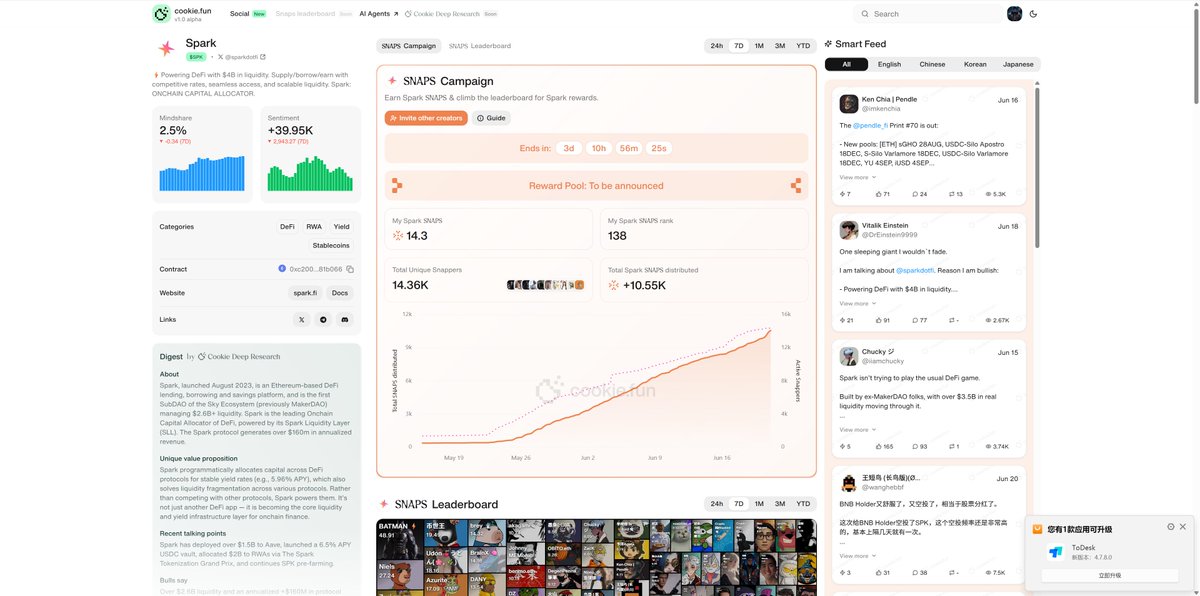Open Snaps leaderboard nav item
Viewport: 1200px width, 596px height.
313,14
